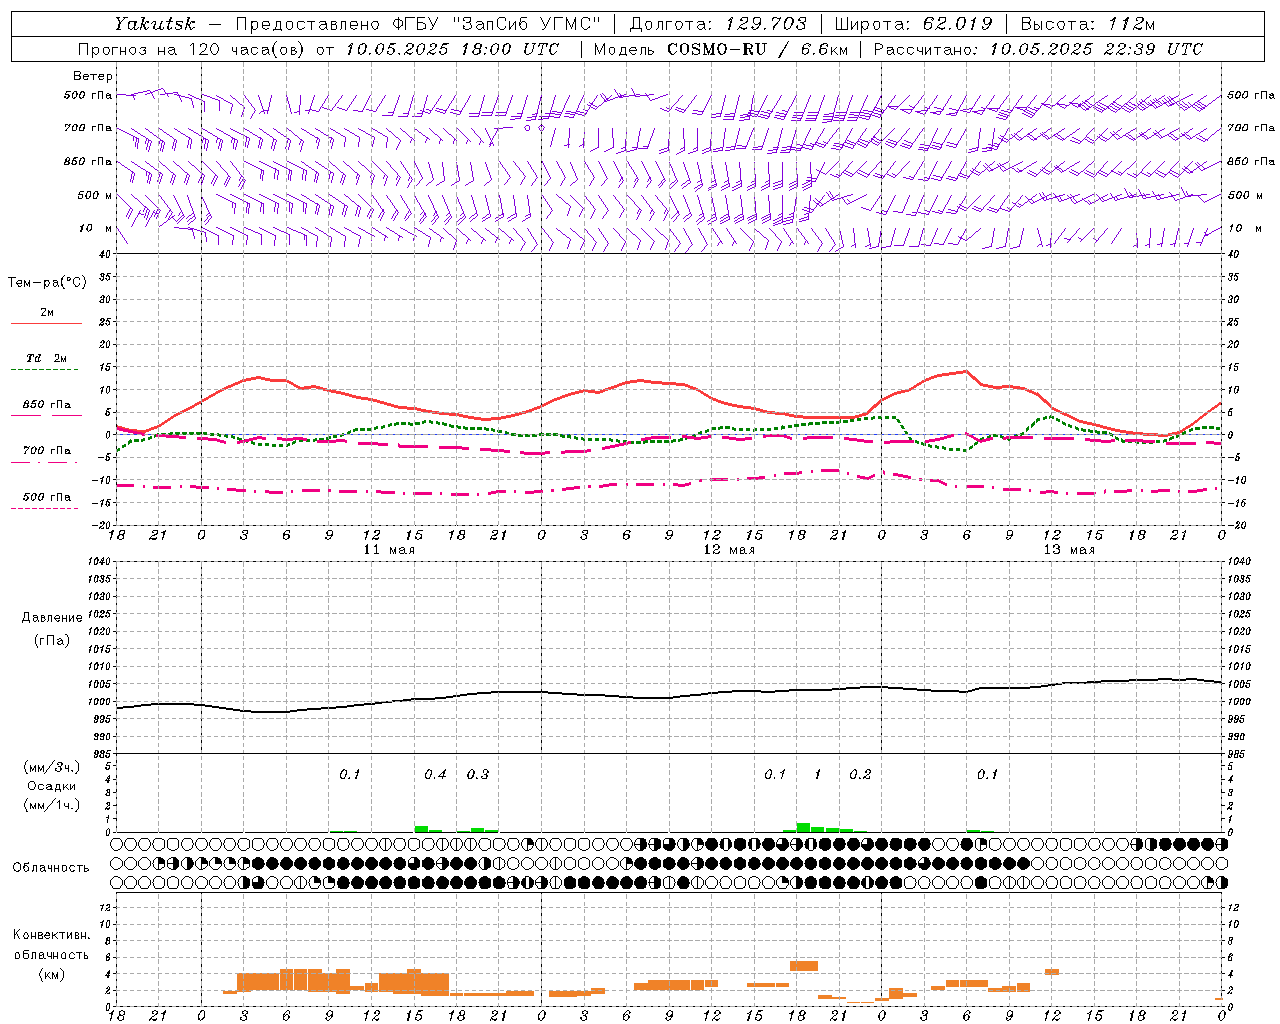
Task: Click the "(мм/3ч.)" precipitation unit label
Action: [51, 767]
